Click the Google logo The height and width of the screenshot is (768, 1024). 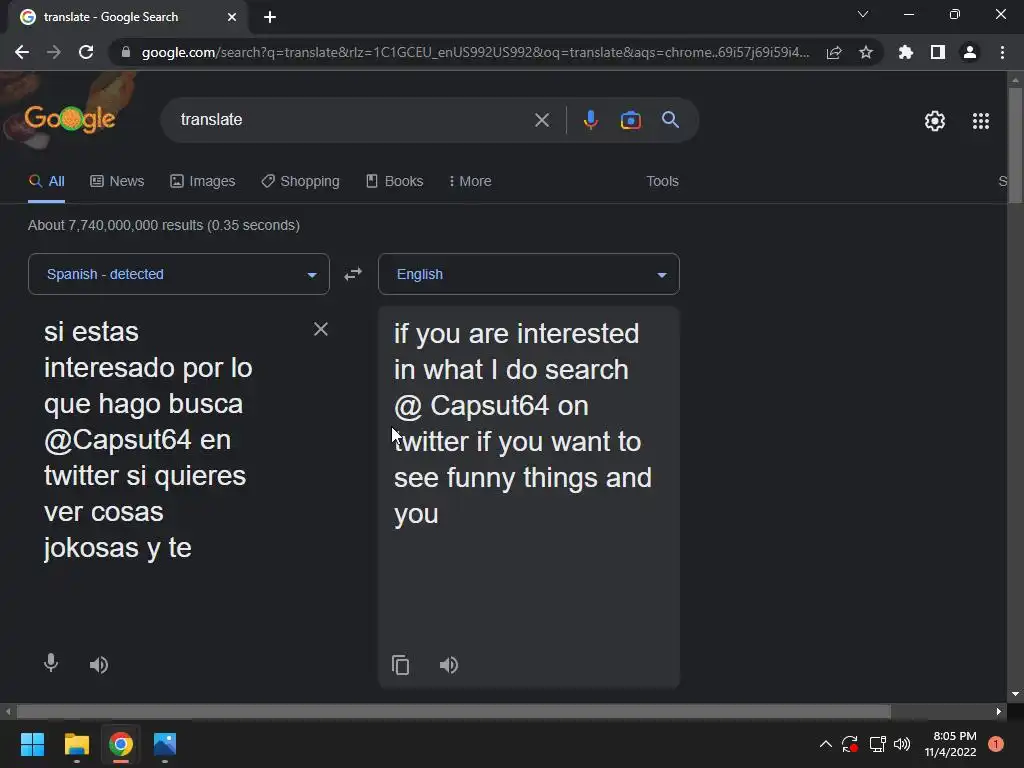coord(70,119)
